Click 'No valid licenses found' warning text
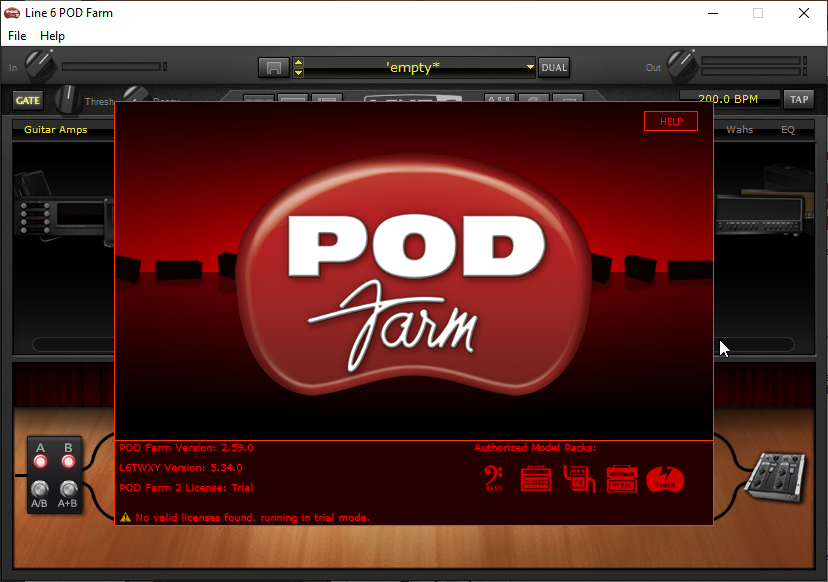Image resolution: width=828 pixels, height=582 pixels. tap(252, 518)
